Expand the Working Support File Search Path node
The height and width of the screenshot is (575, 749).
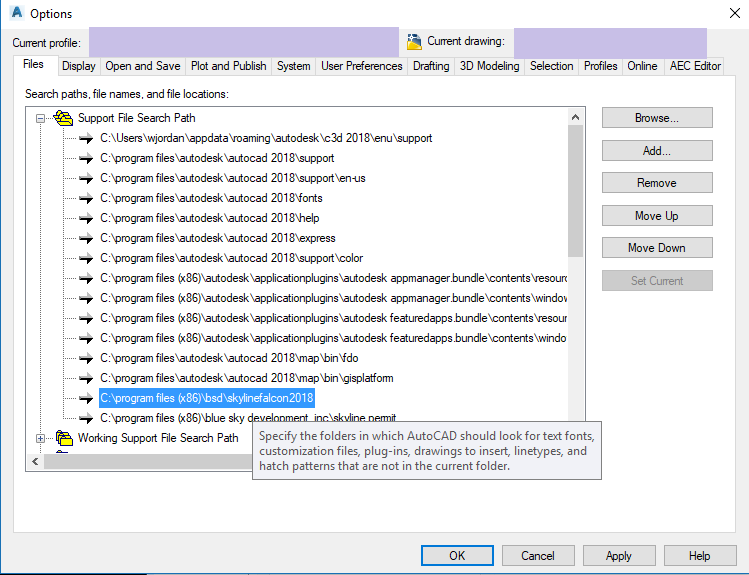41,437
